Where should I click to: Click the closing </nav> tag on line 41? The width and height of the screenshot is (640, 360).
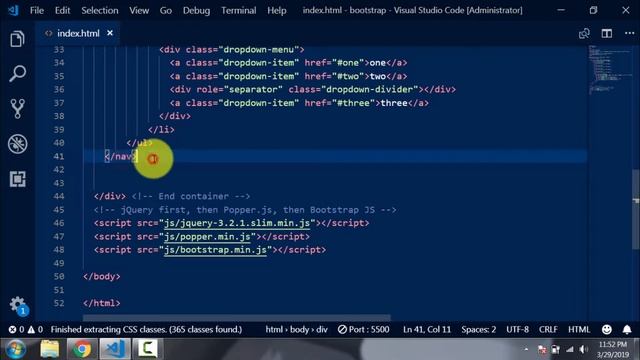point(121,156)
